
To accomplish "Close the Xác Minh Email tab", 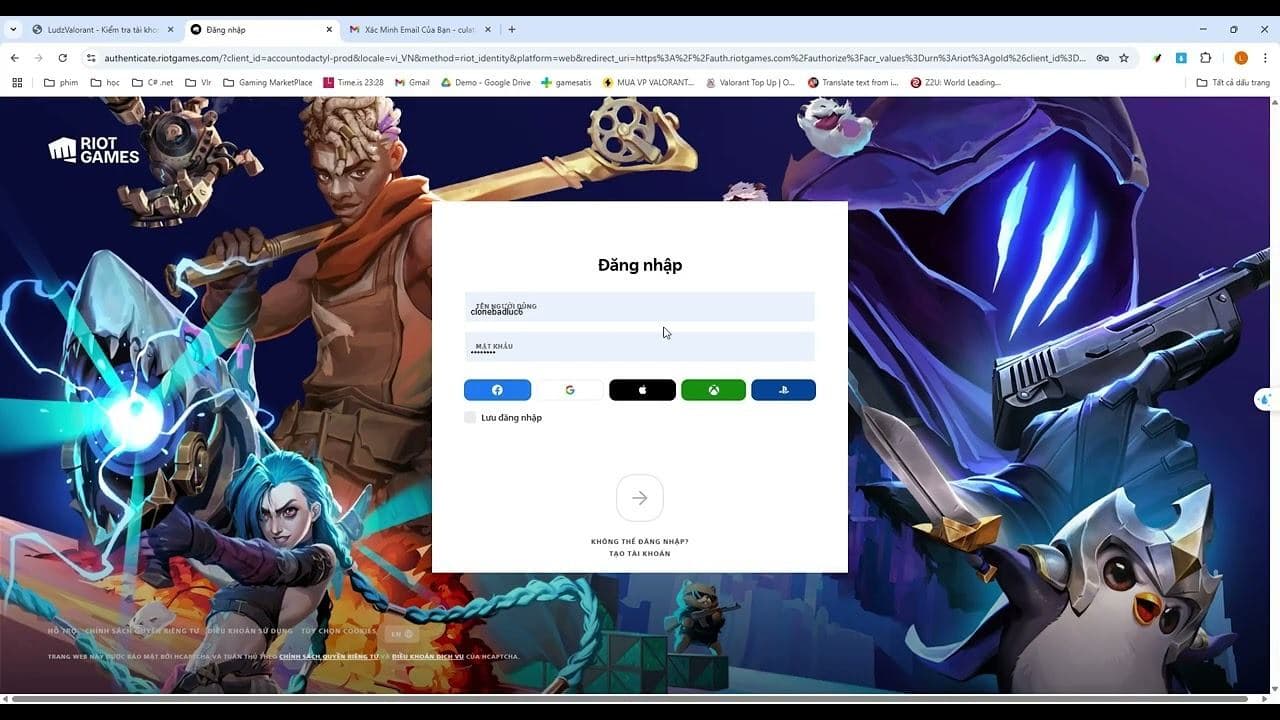I will 486,30.
